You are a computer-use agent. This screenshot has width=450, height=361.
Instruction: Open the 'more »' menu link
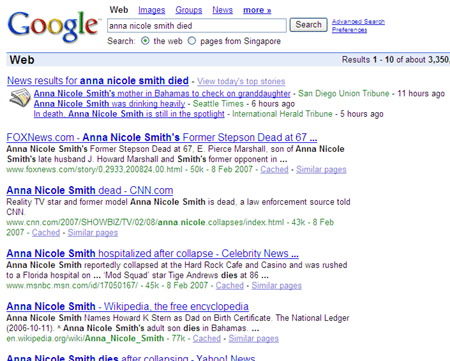pos(257,10)
